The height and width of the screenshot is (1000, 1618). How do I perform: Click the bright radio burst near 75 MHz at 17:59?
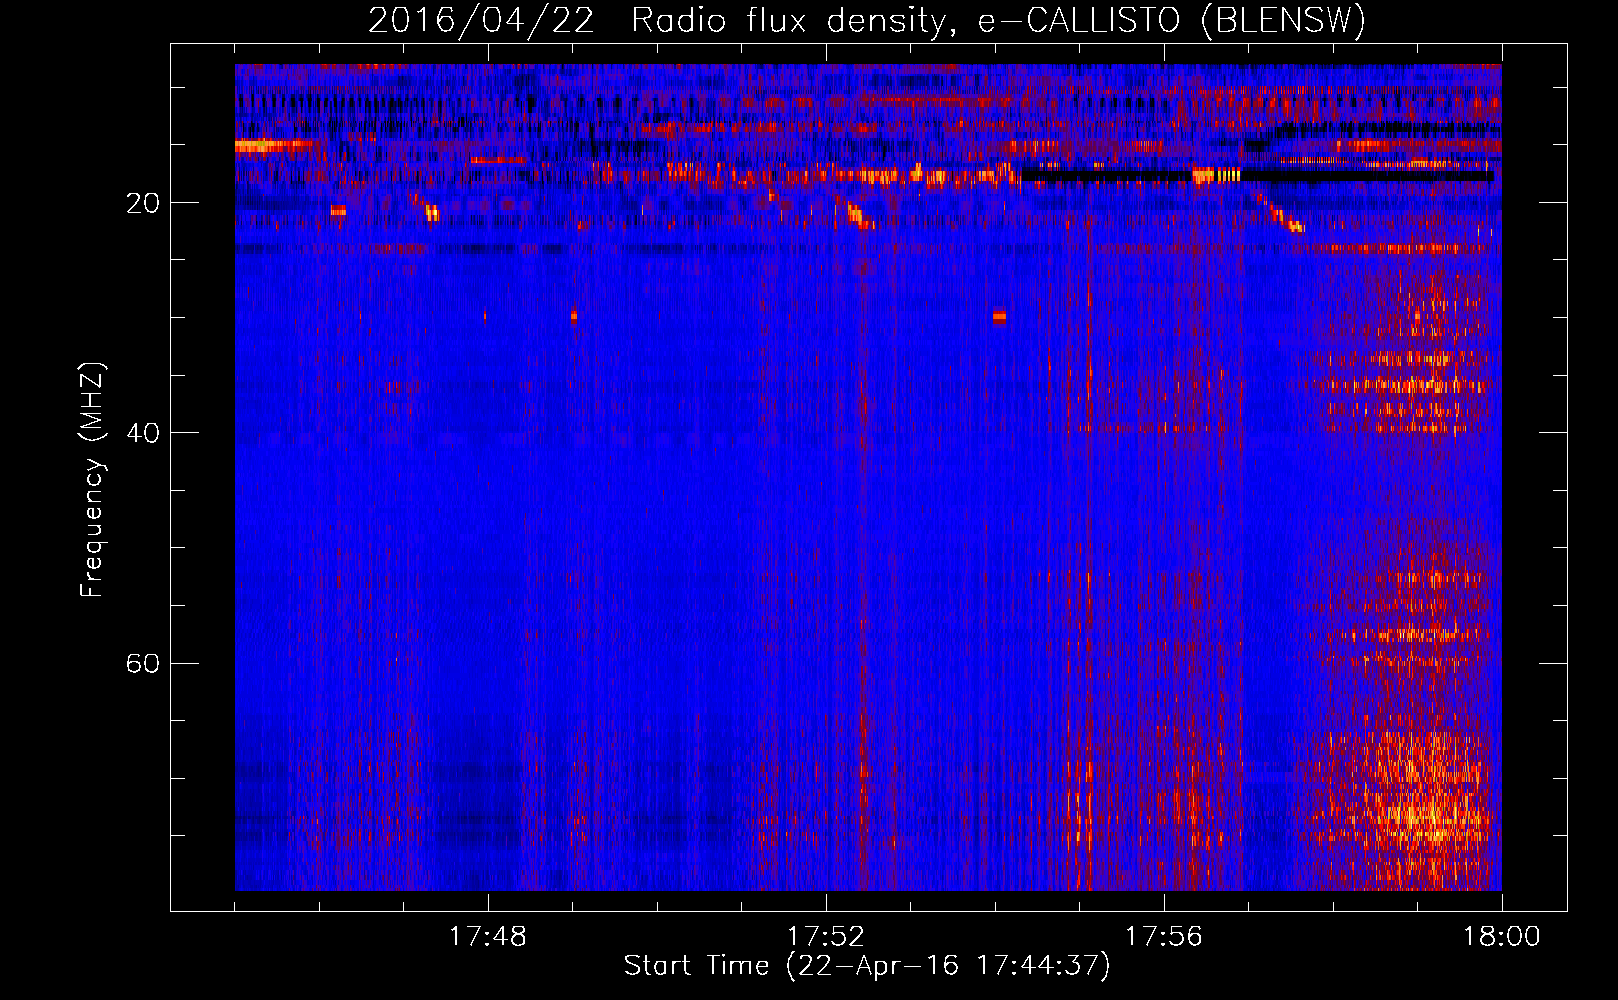(x=1420, y=810)
